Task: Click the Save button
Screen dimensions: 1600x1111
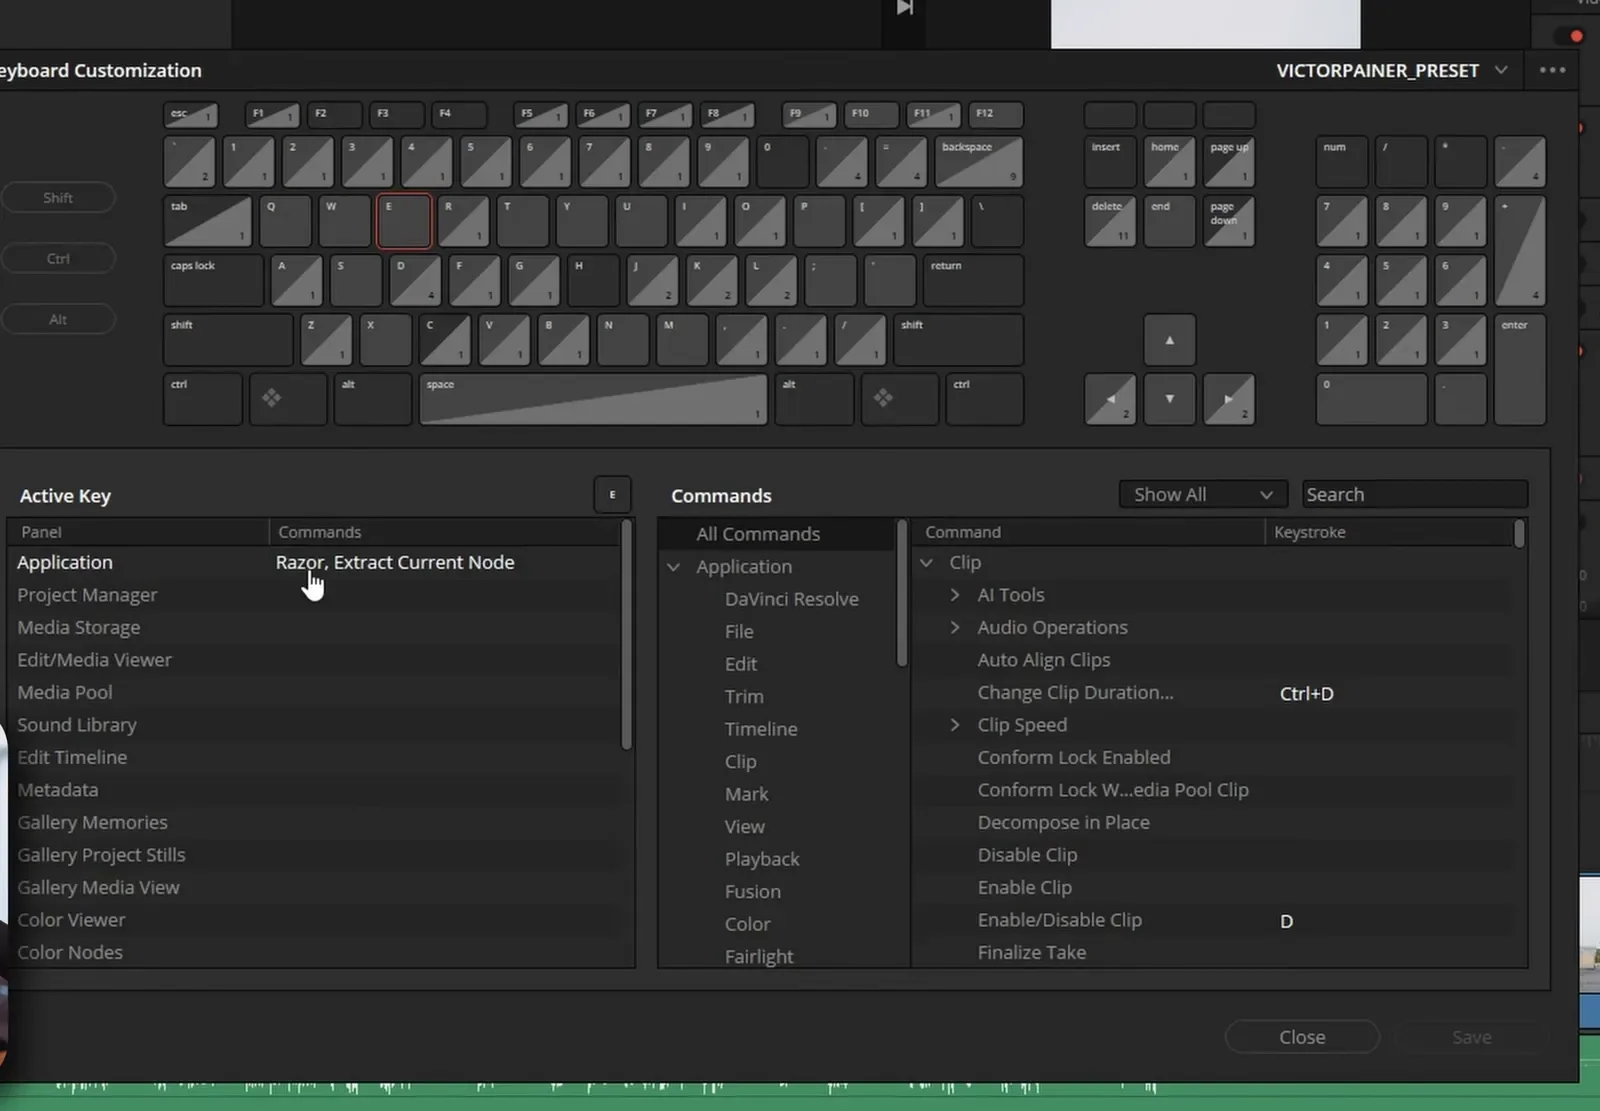Action: tap(1471, 1037)
